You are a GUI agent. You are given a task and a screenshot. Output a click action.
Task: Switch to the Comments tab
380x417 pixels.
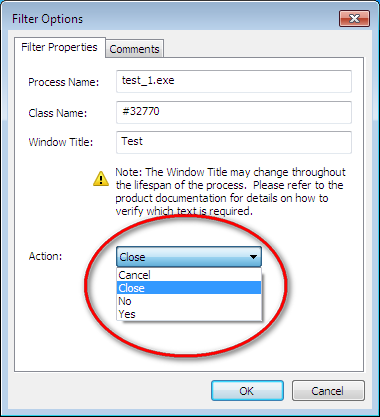pyautogui.click(x=134, y=49)
